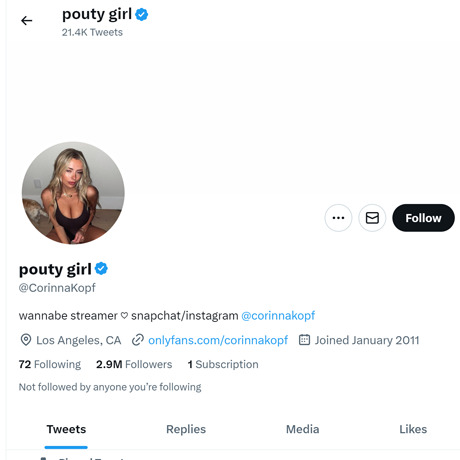Send a direct message via envelope icon
Image resolution: width=460 pixels, height=460 pixels.
372,218
